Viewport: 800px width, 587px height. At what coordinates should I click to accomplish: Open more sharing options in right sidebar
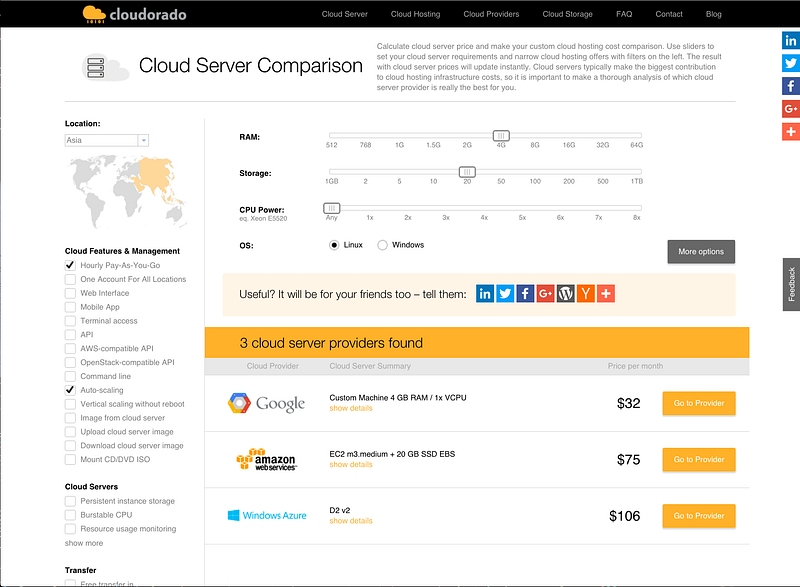tap(790, 132)
